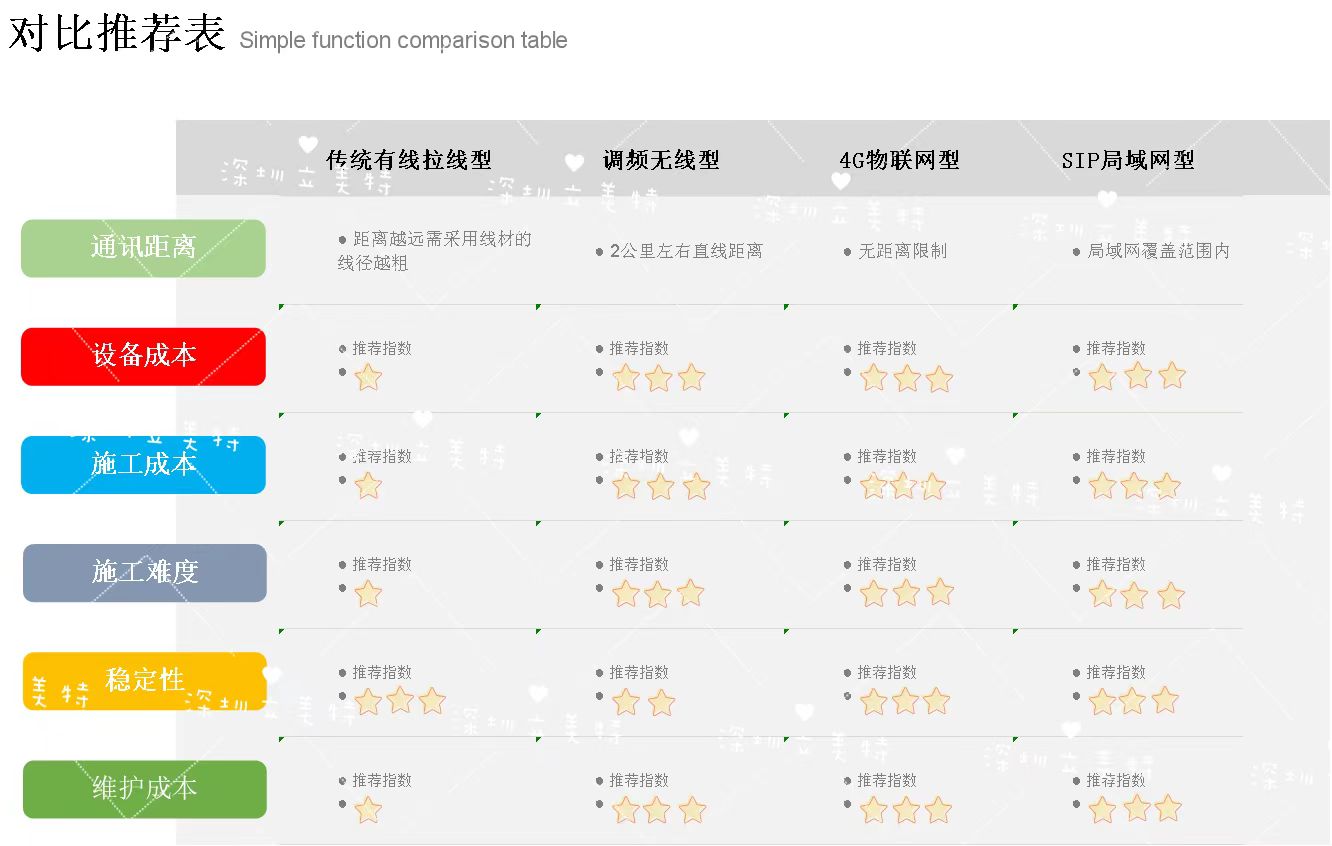Click 推荐指数 in 稳定性 row under SIP局域网型
Image resolution: width=1332 pixels, height=846 pixels.
tap(1116, 672)
